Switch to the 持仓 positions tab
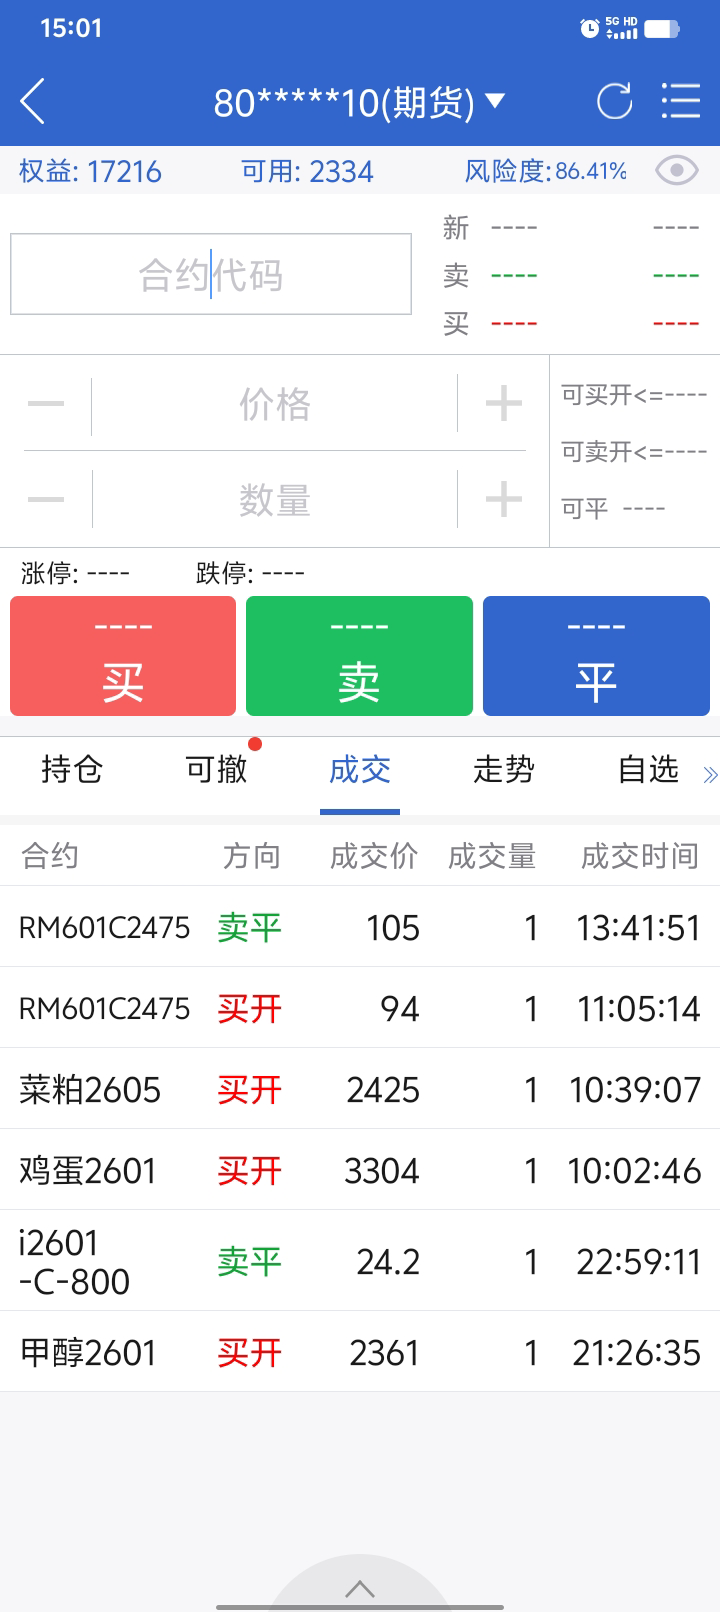Image resolution: width=720 pixels, height=1612 pixels. click(72, 770)
